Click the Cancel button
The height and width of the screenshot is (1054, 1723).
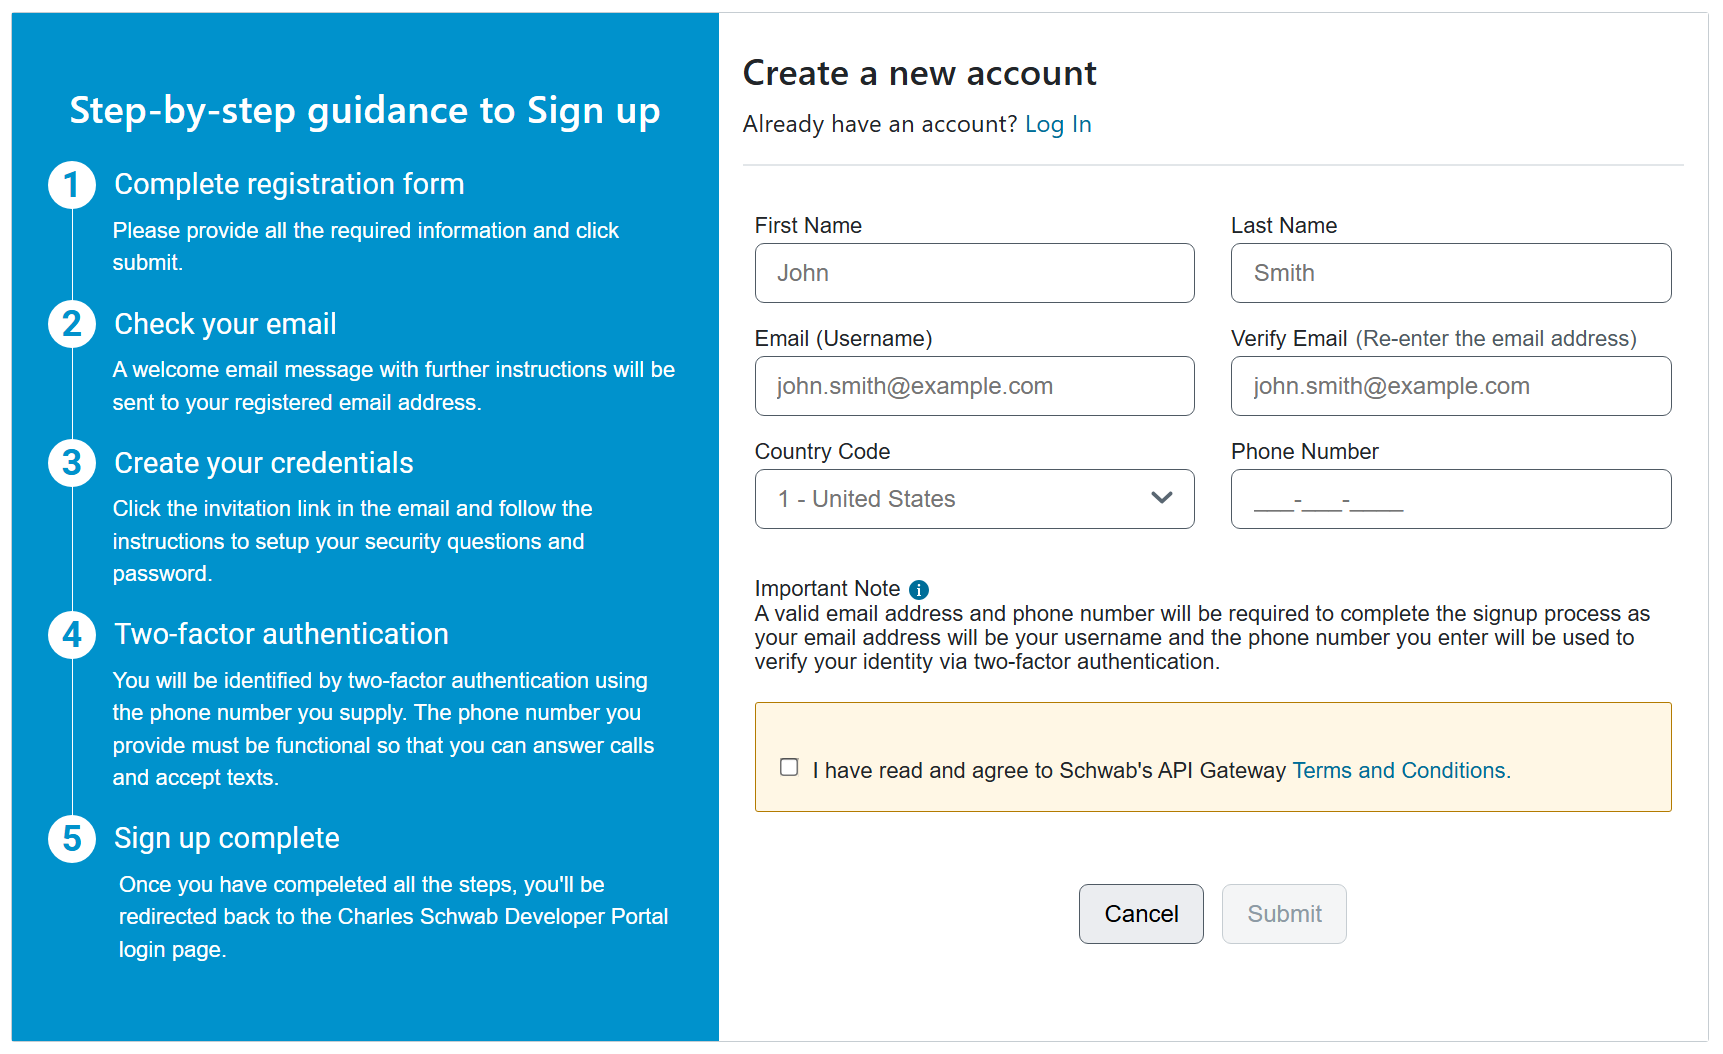click(1141, 914)
